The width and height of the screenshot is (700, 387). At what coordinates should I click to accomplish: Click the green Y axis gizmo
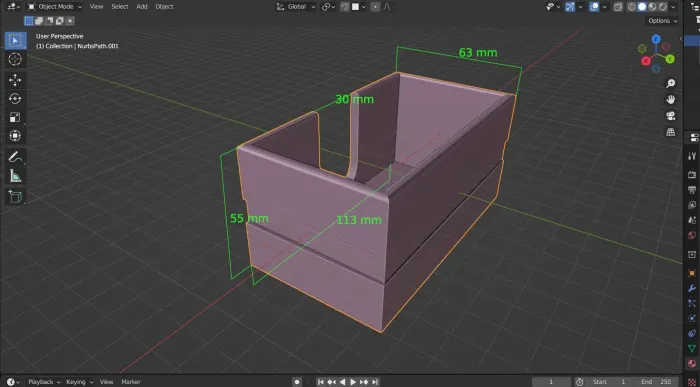(x=670, y=59)
